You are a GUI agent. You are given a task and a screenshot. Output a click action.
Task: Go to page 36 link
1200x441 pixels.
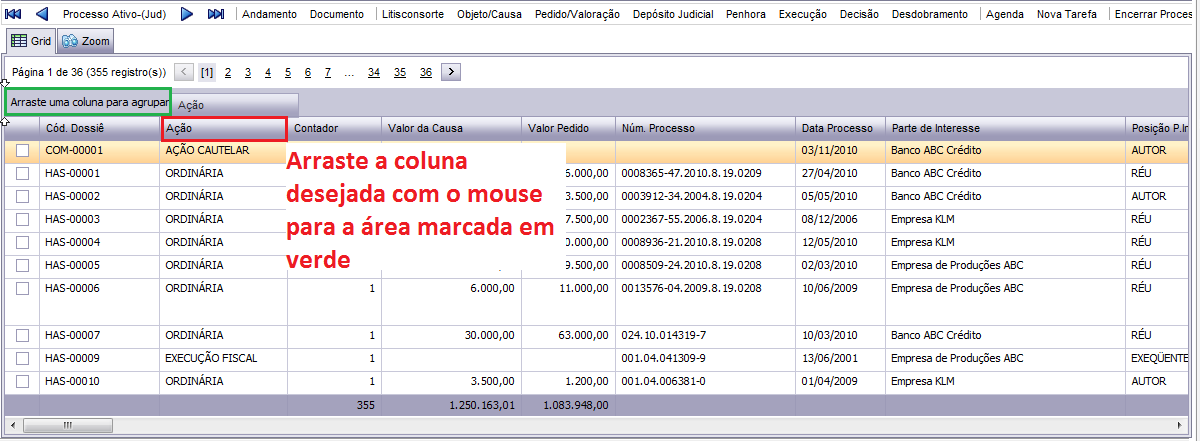click(426, 72)
